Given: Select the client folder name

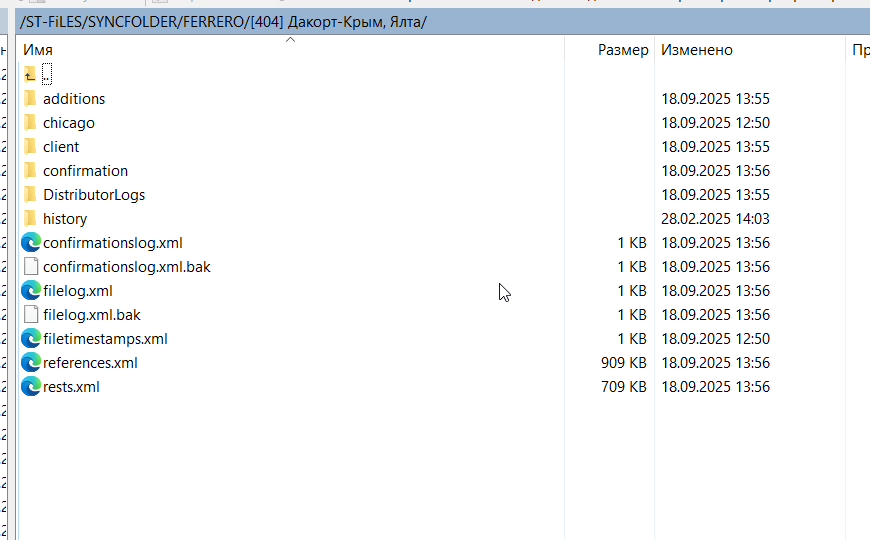Looking at the screenshot, I should click(x=61, y=147).
